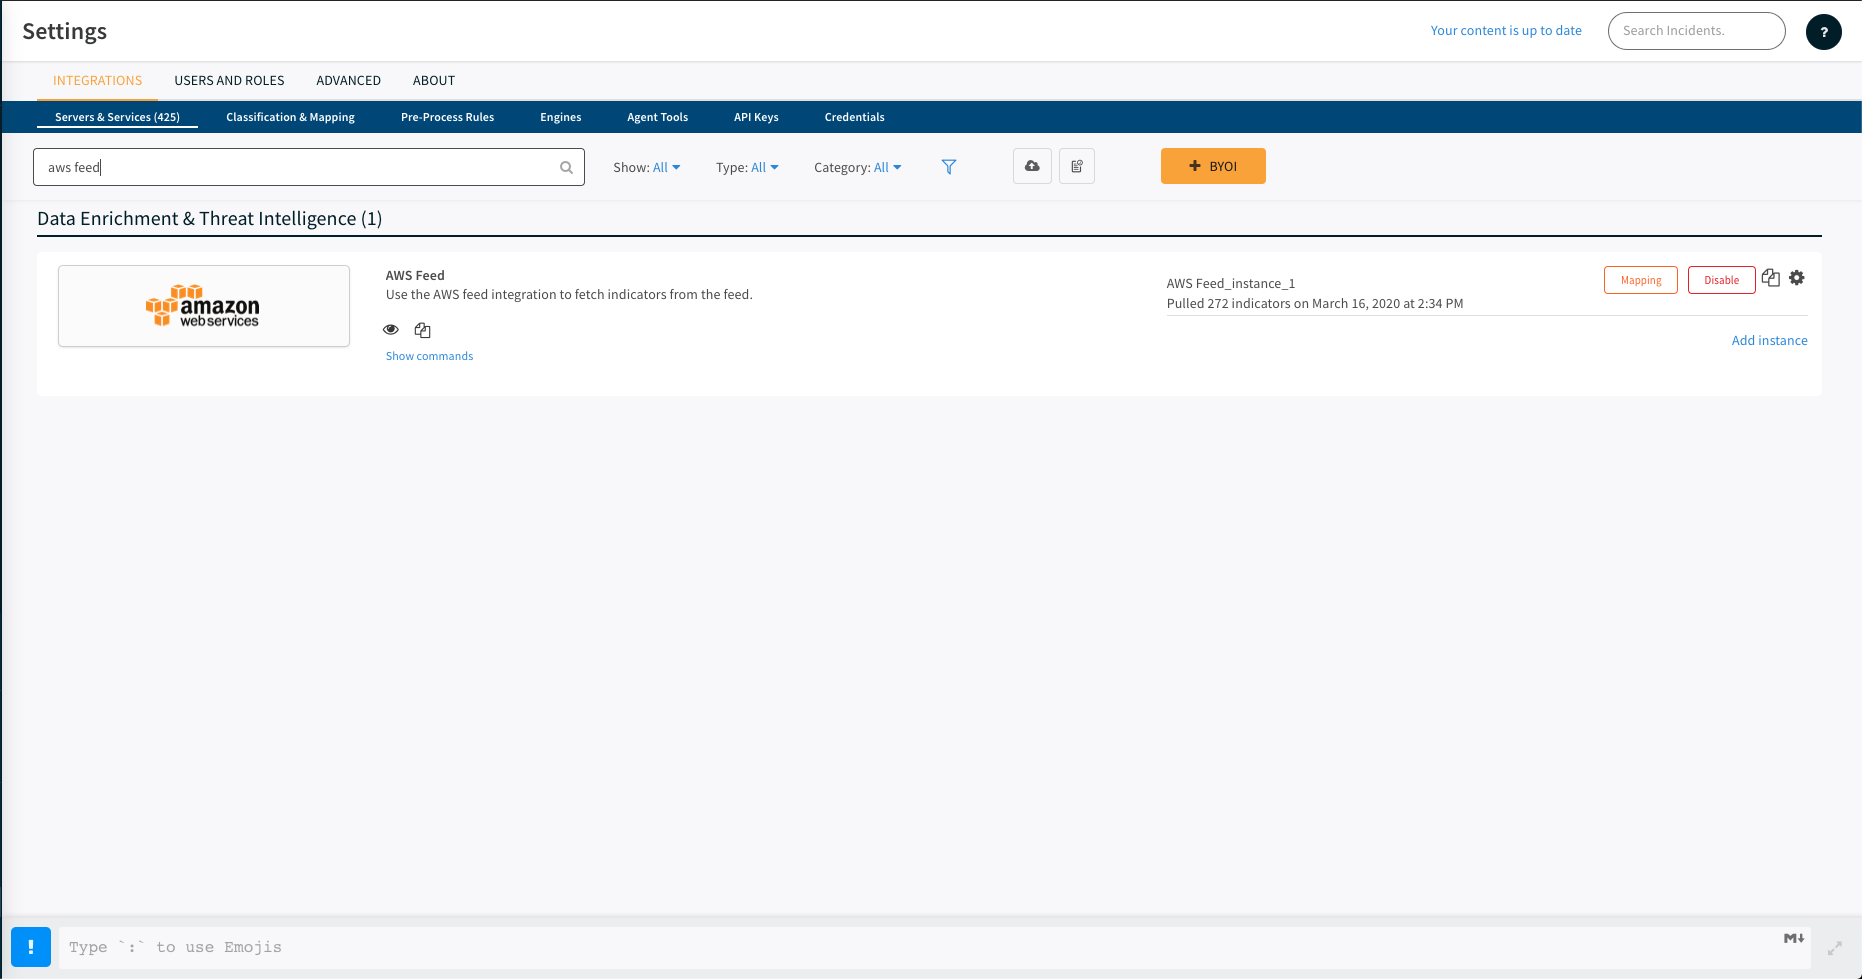Click the copy icon under the AWS Feed description
1862x979 pixels.
(x=423, y=330)
